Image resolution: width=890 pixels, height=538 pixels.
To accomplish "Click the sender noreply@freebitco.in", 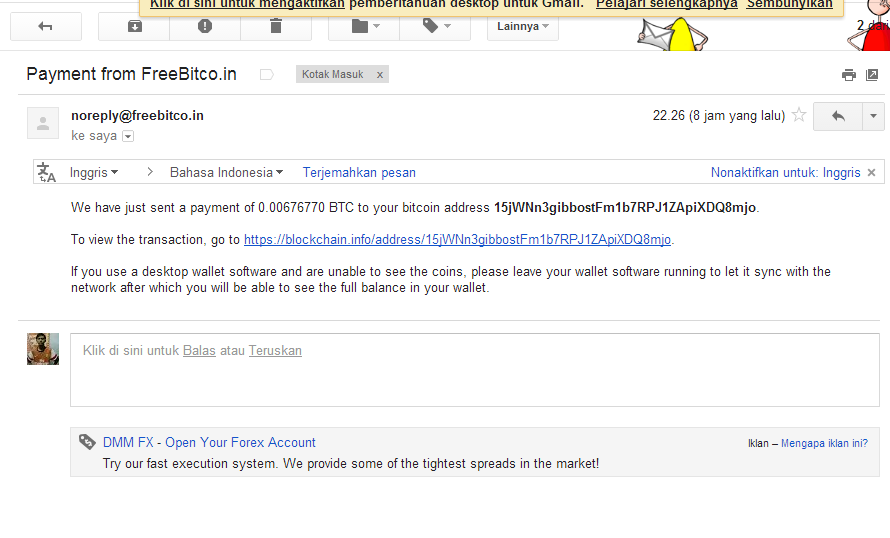I will tap(137, 116).
